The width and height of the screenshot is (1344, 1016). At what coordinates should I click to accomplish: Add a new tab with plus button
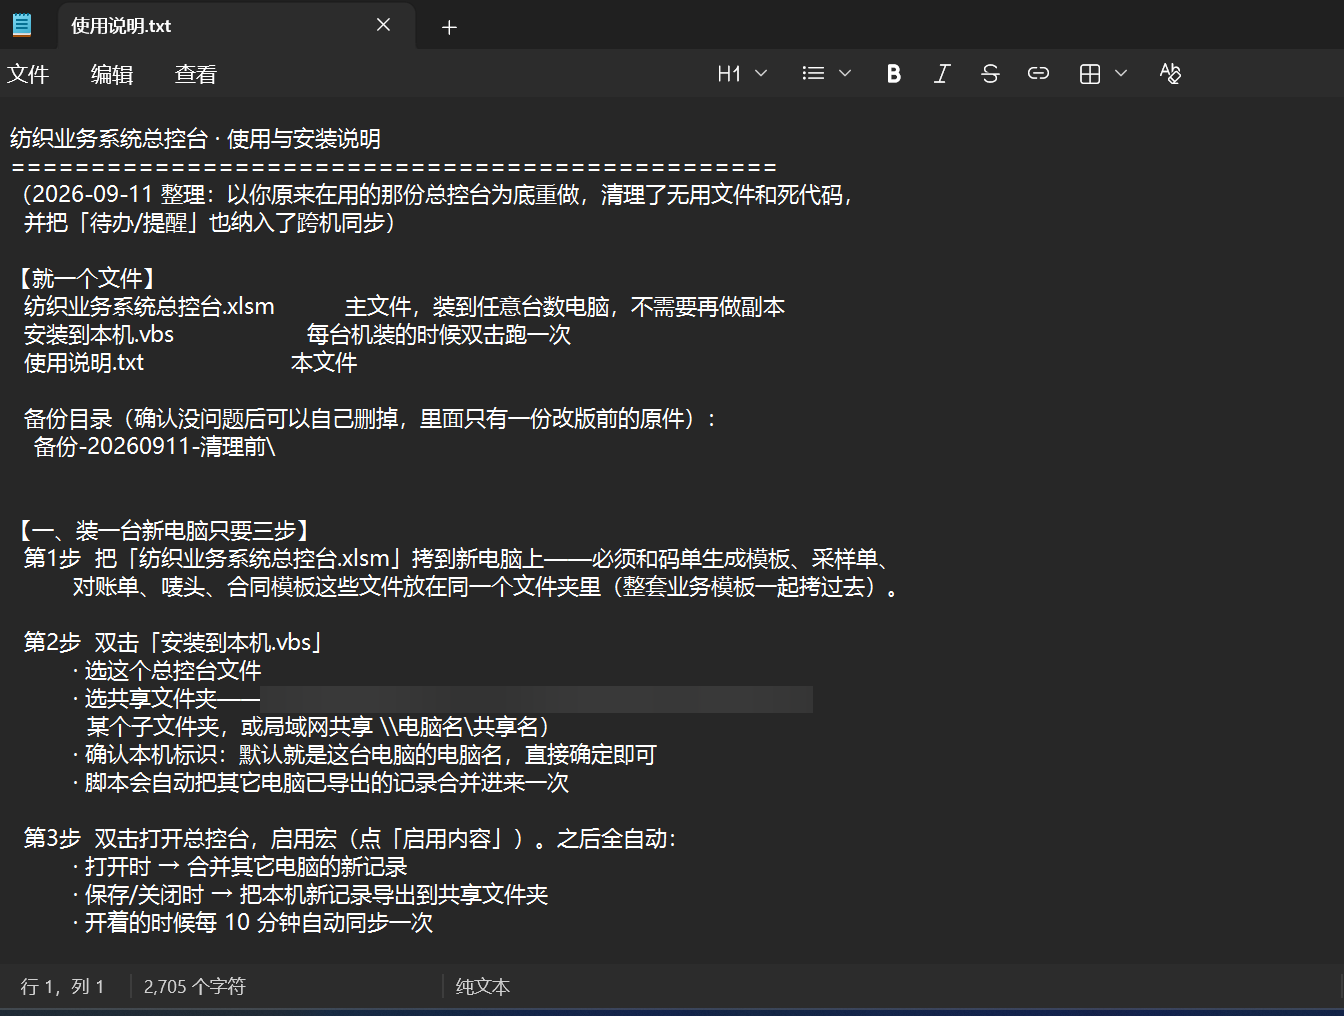(x=449, y=27)
